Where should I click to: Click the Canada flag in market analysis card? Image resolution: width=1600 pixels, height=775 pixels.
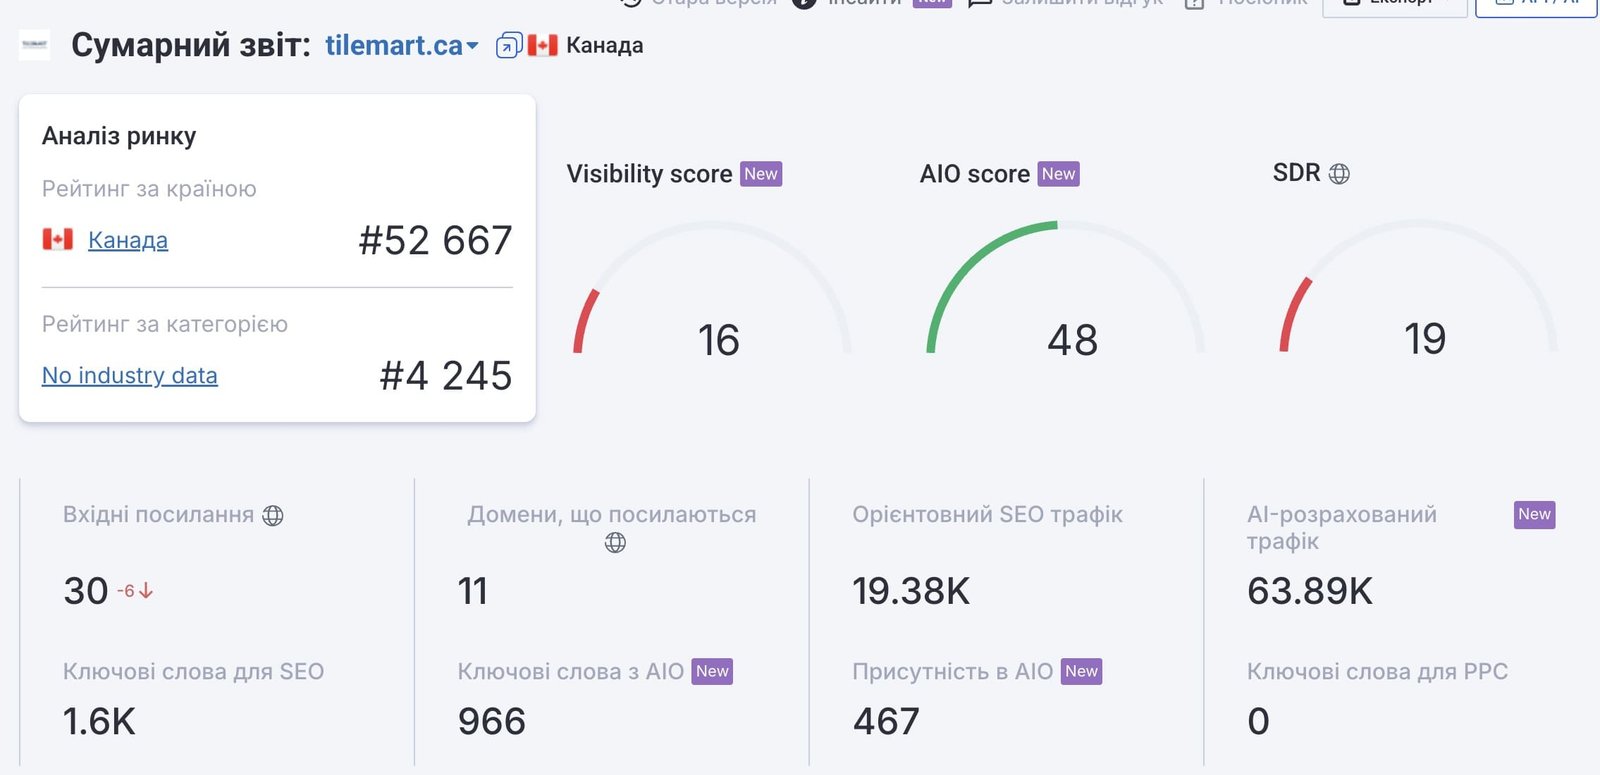coord(58,239)
